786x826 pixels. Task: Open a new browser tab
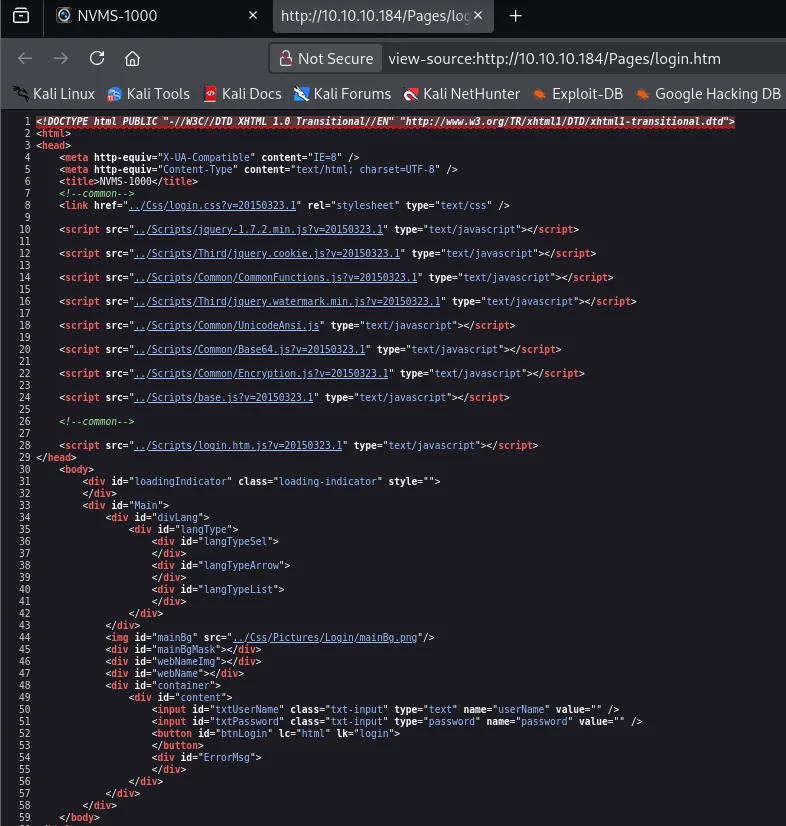click(516, 16)
